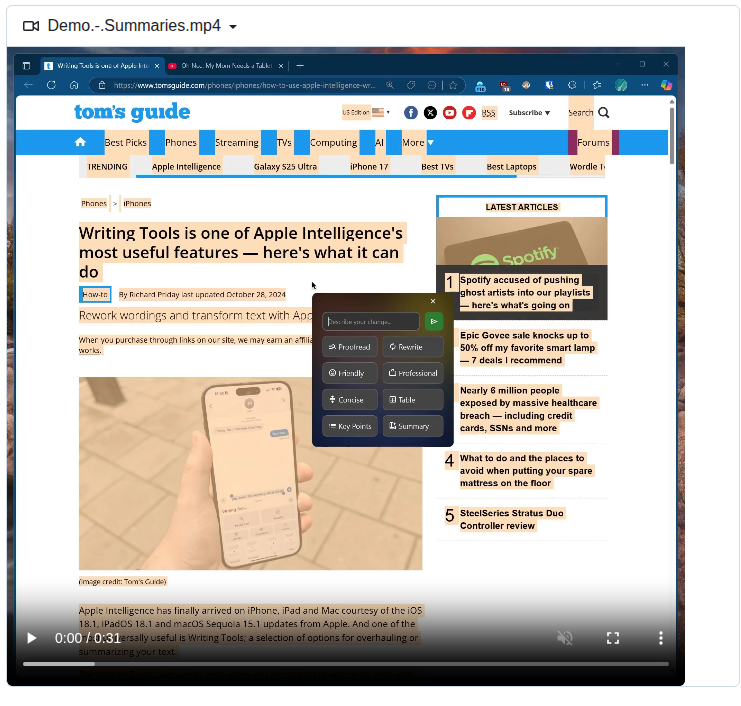The image size is (741, 706).
Task: Open browser settings ellipsis menu
Action: [x=645, y=85]
